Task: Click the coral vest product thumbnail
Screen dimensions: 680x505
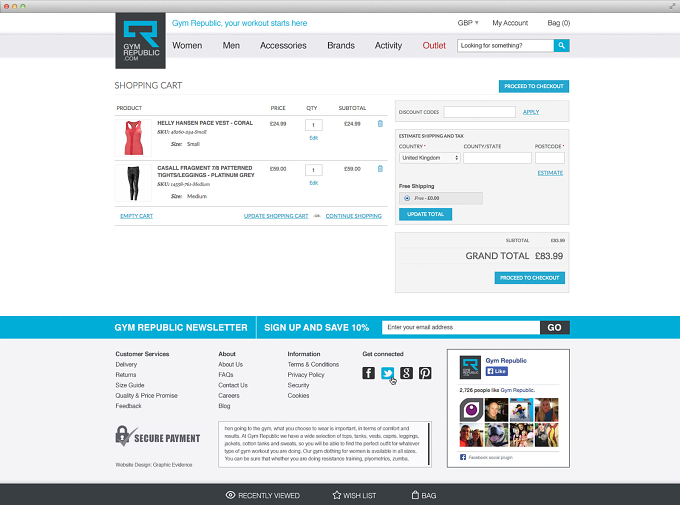Action: (x=133, y=138)
